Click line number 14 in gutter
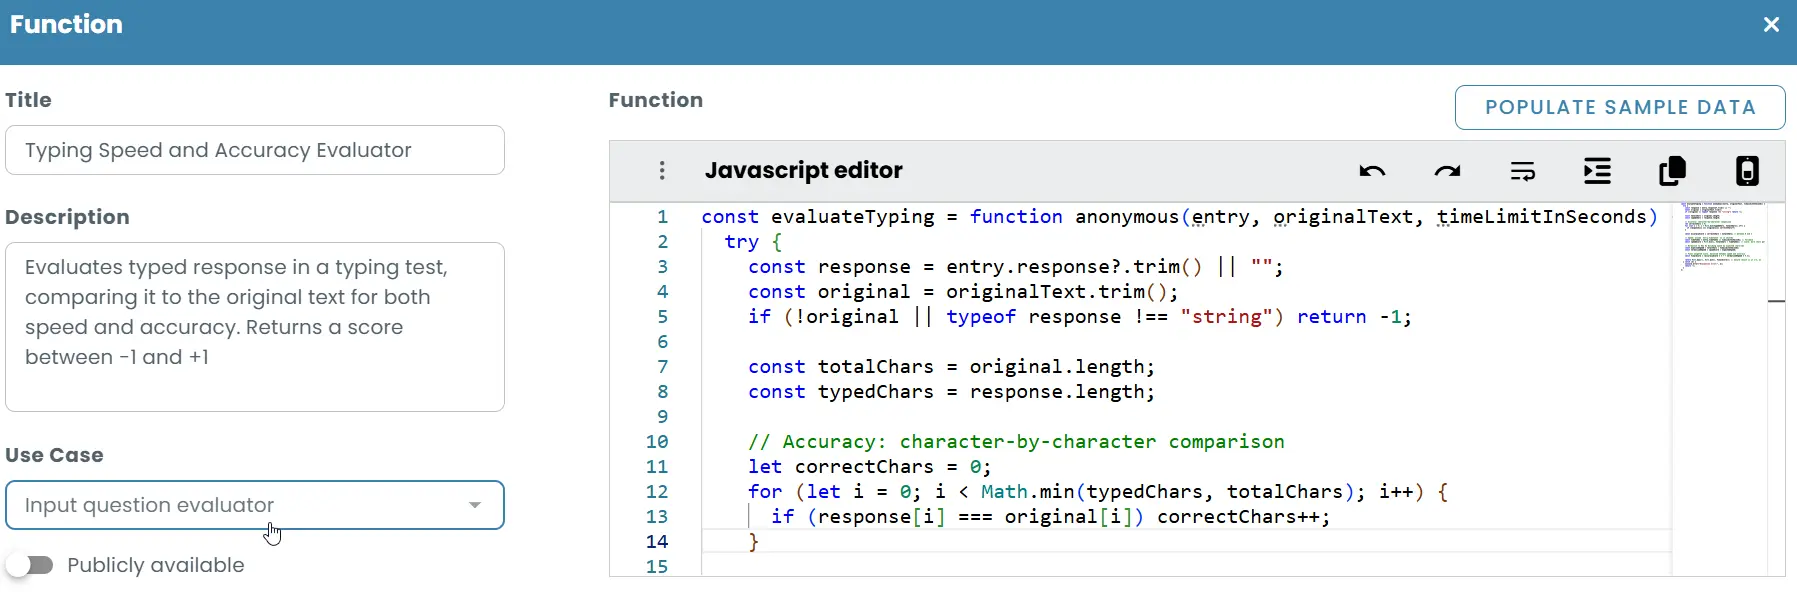This screenshot has width=1797, height=592. coord(656,541)
